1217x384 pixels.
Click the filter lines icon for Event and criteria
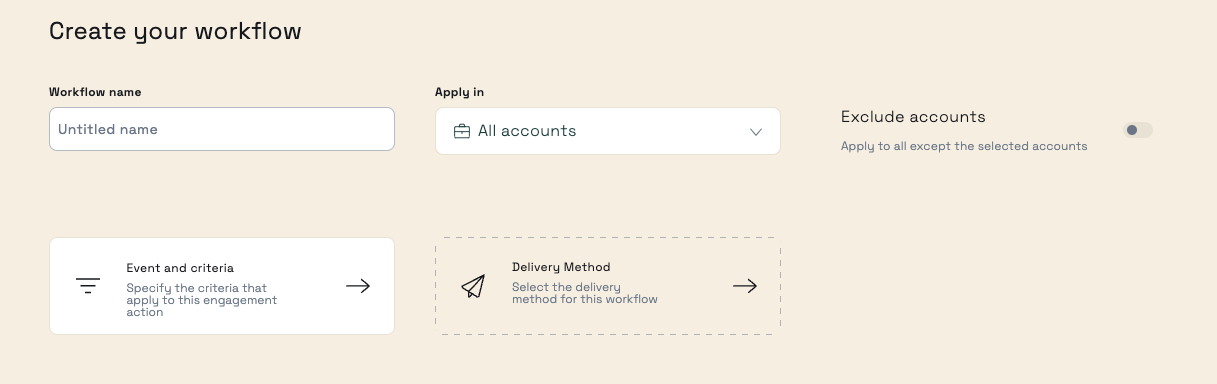(x=88, y=286)
